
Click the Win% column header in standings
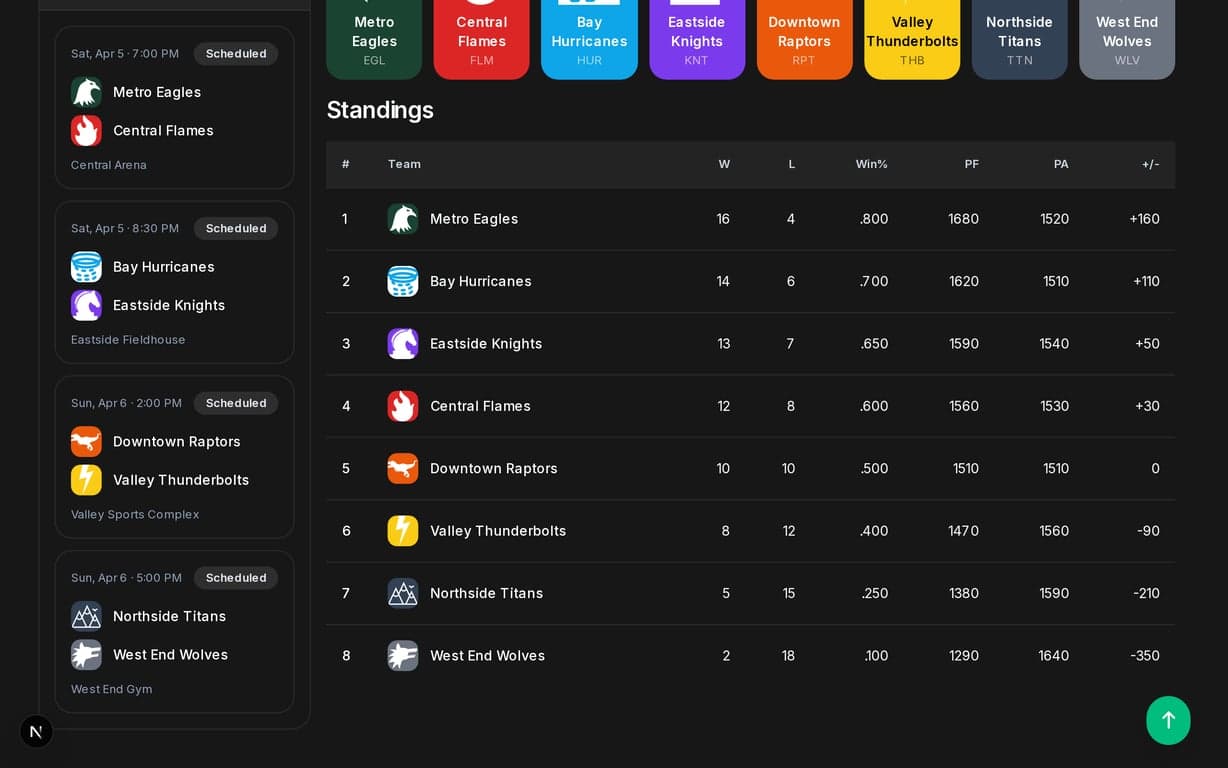point(872,164)
